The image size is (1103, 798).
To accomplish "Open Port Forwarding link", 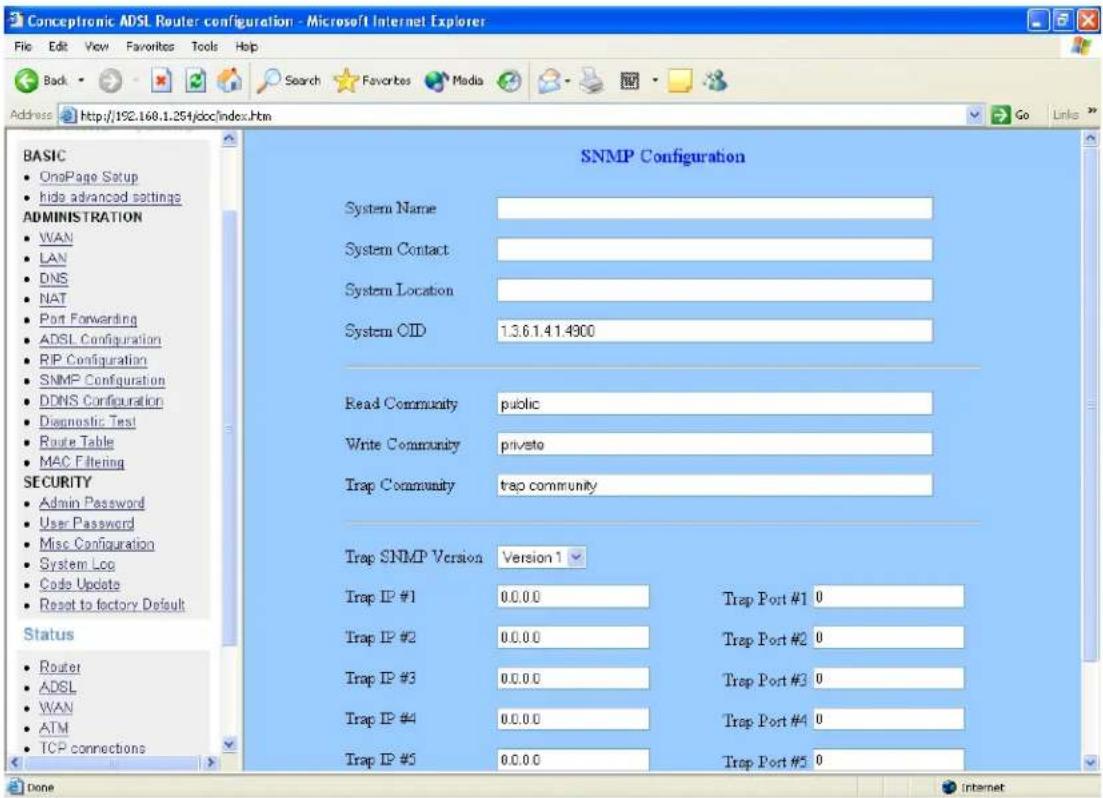I will (x=88, y=319).
